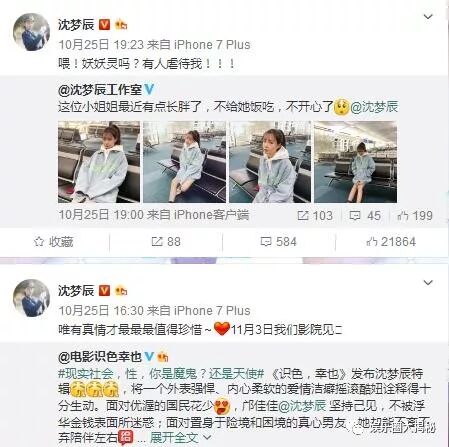The height and width of the screenshot is (447, 449).
Task: Click the star icon beside 收藏
Action: point(39,241)
